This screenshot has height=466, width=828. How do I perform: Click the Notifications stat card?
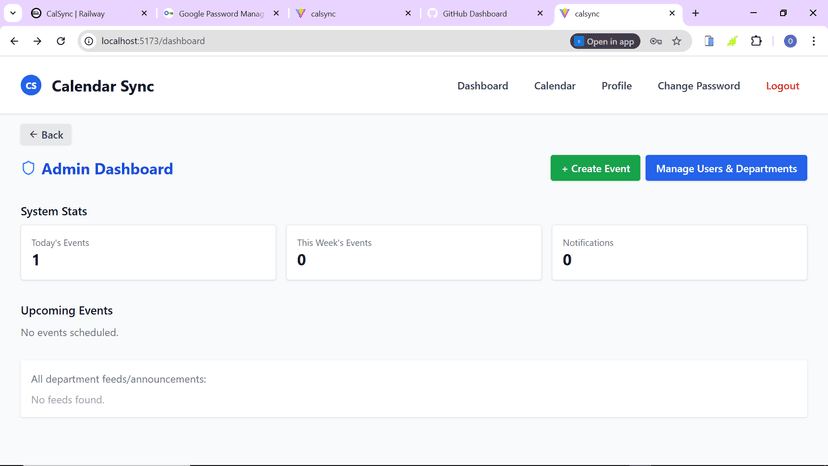[x=680, y=253]
